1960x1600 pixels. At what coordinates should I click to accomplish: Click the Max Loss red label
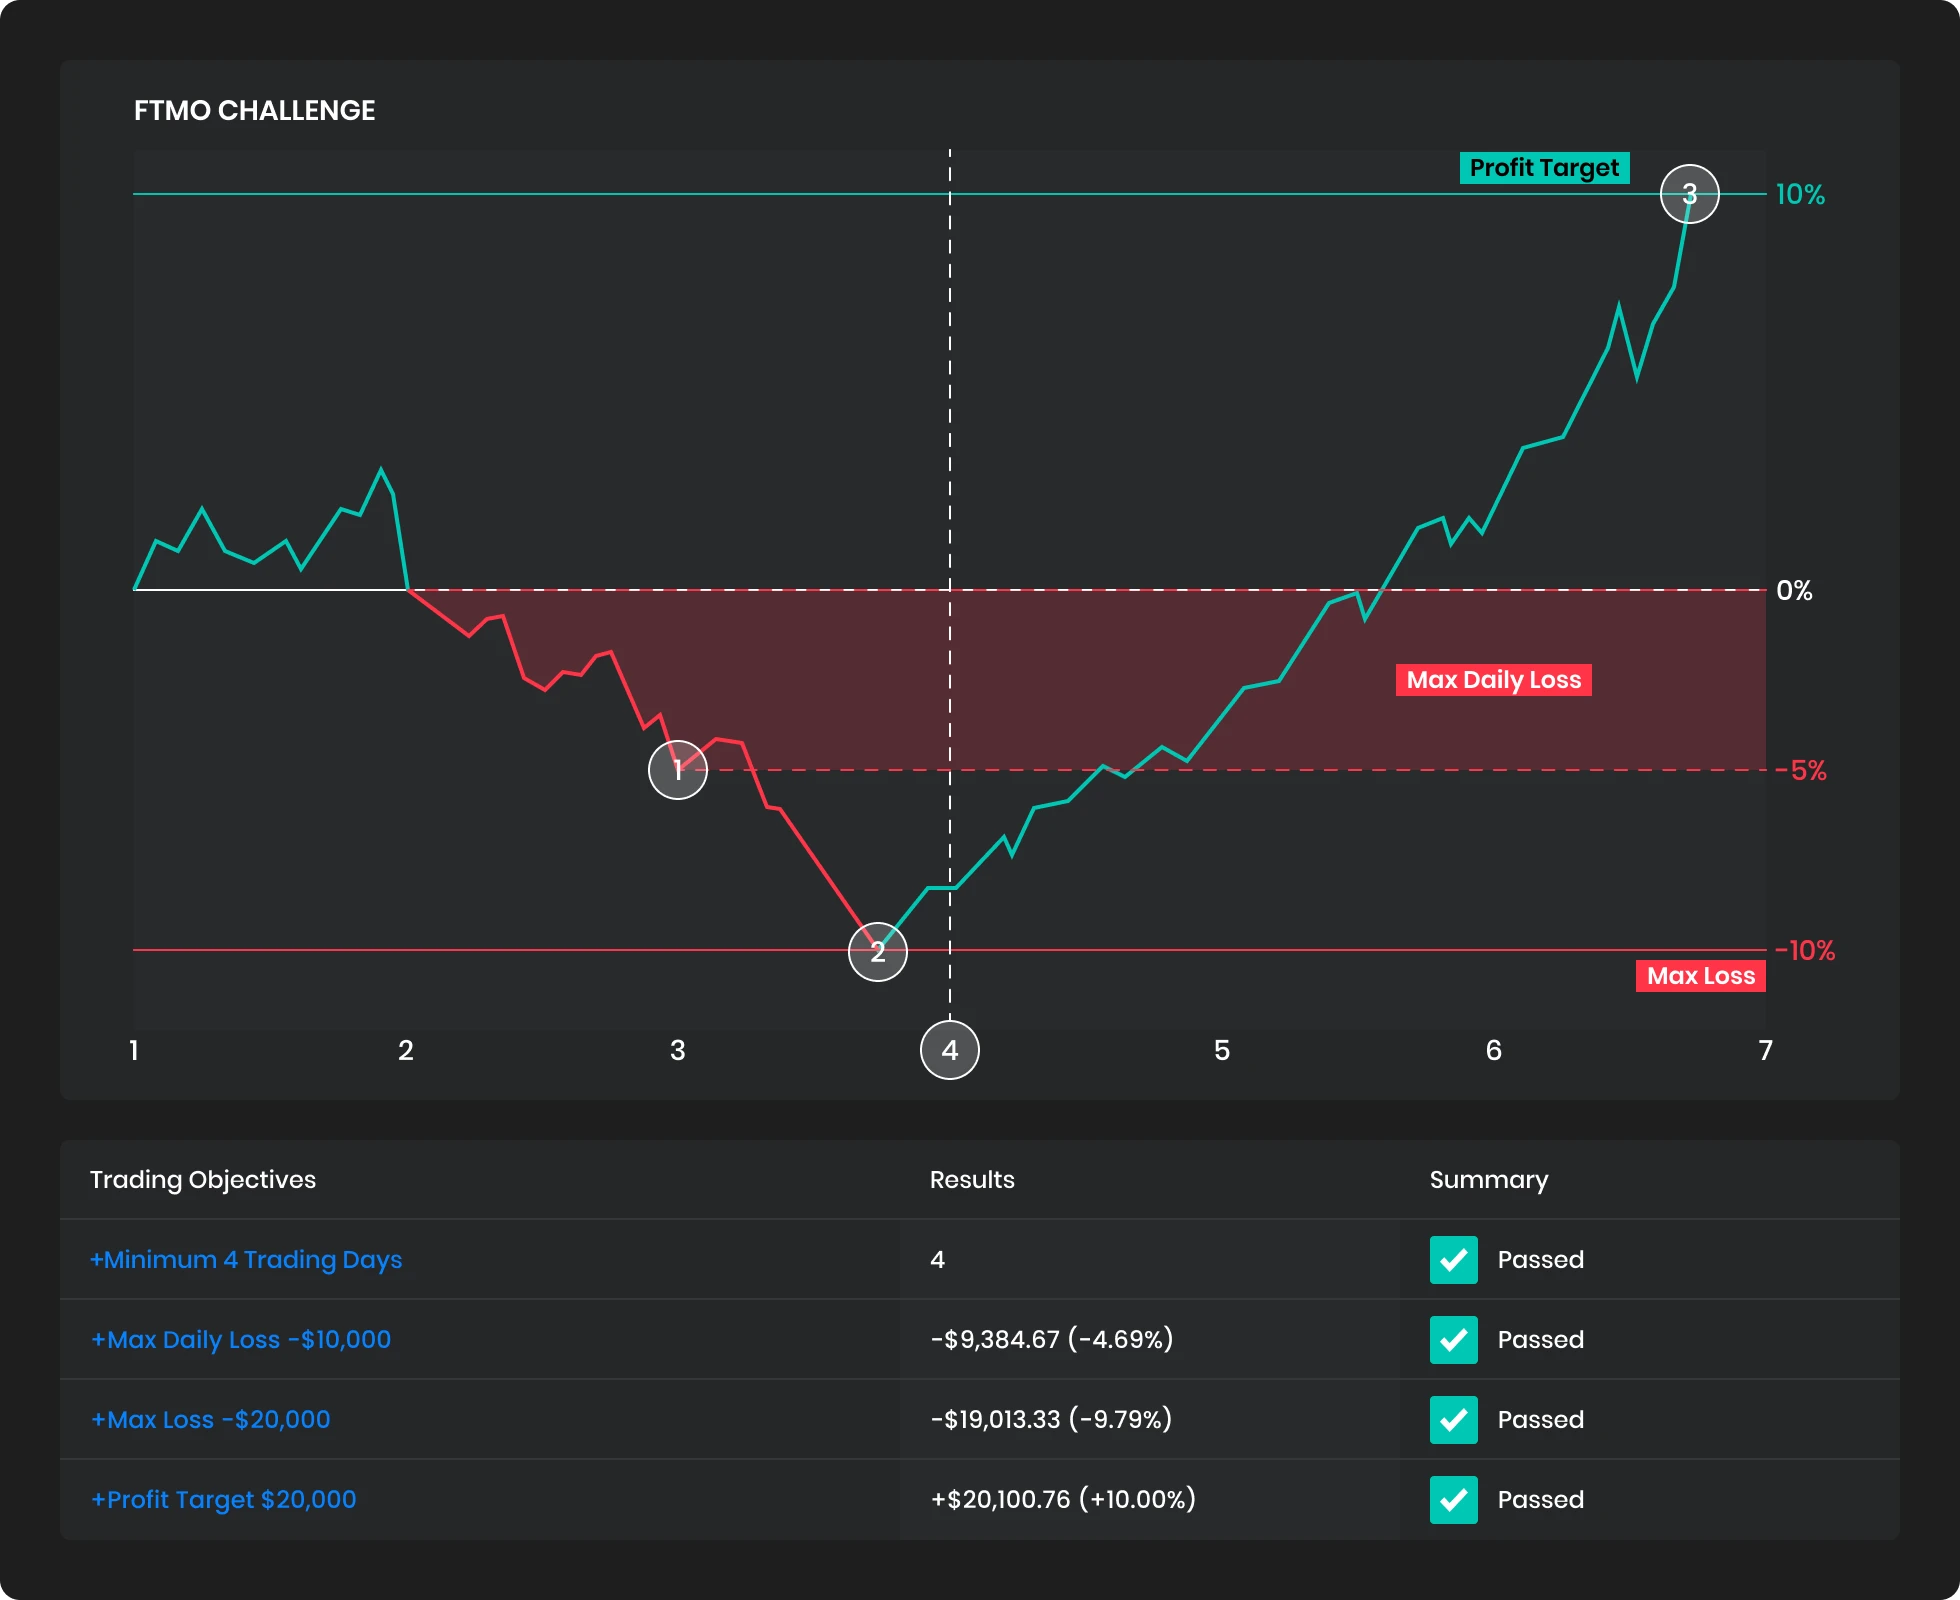[x=1700, y=976]
